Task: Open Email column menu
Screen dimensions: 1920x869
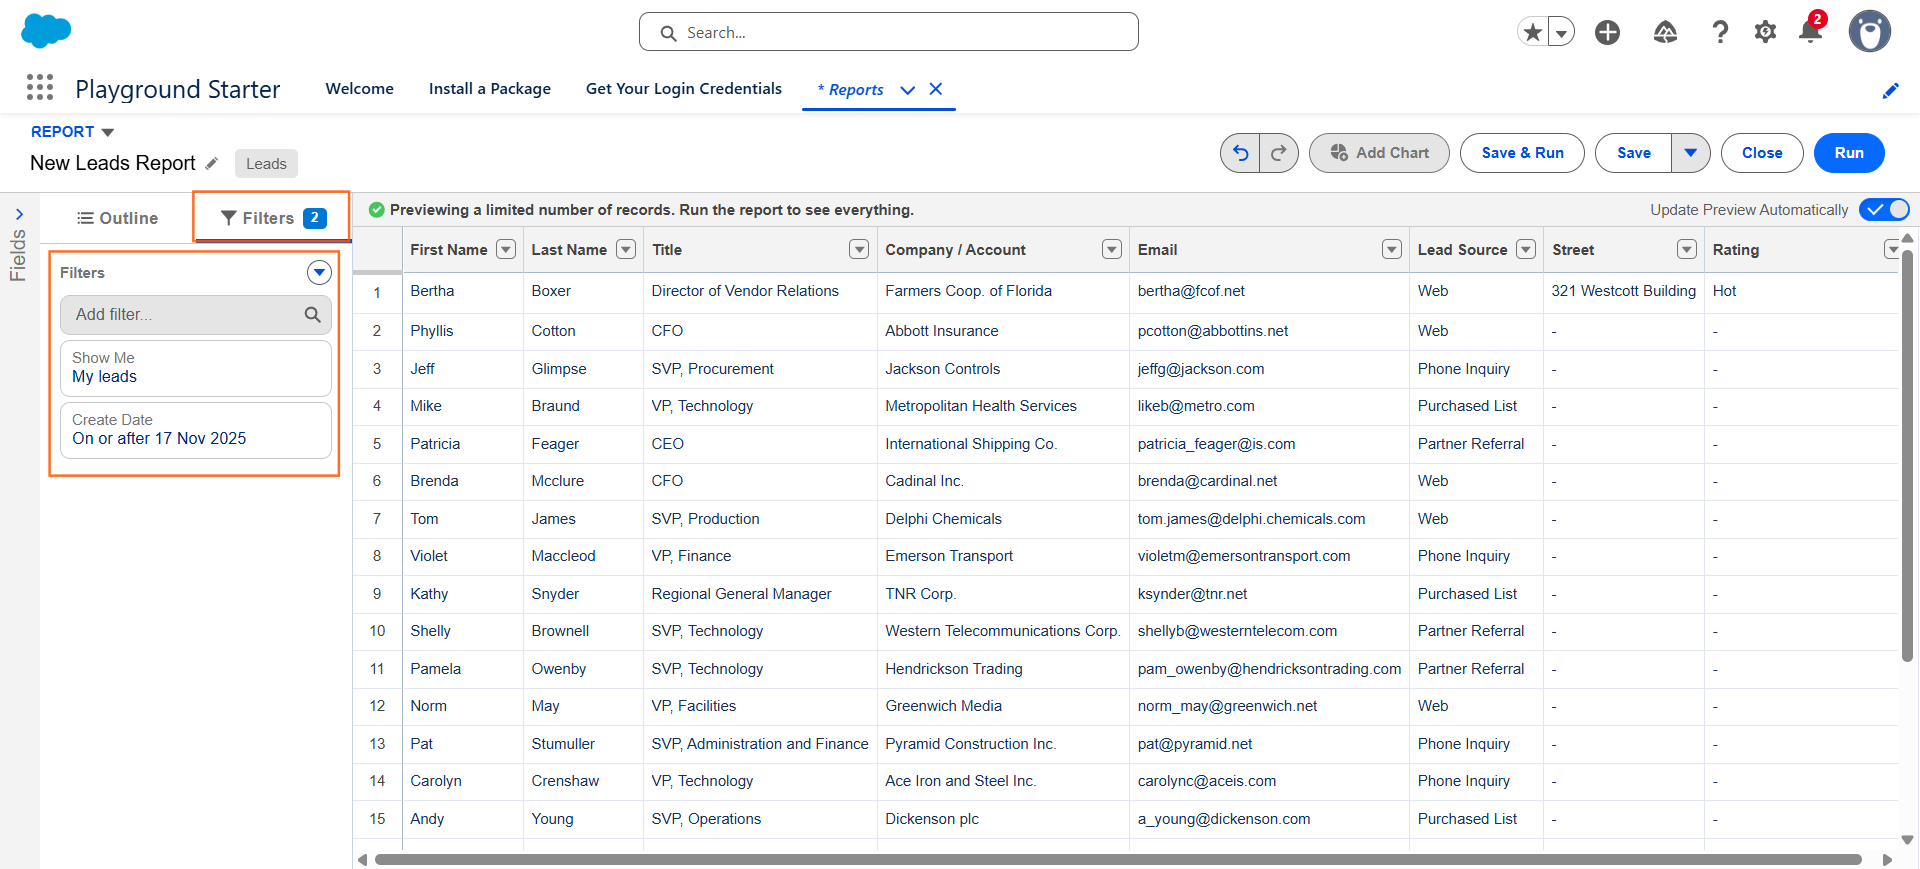Action: pos(1392,249)
